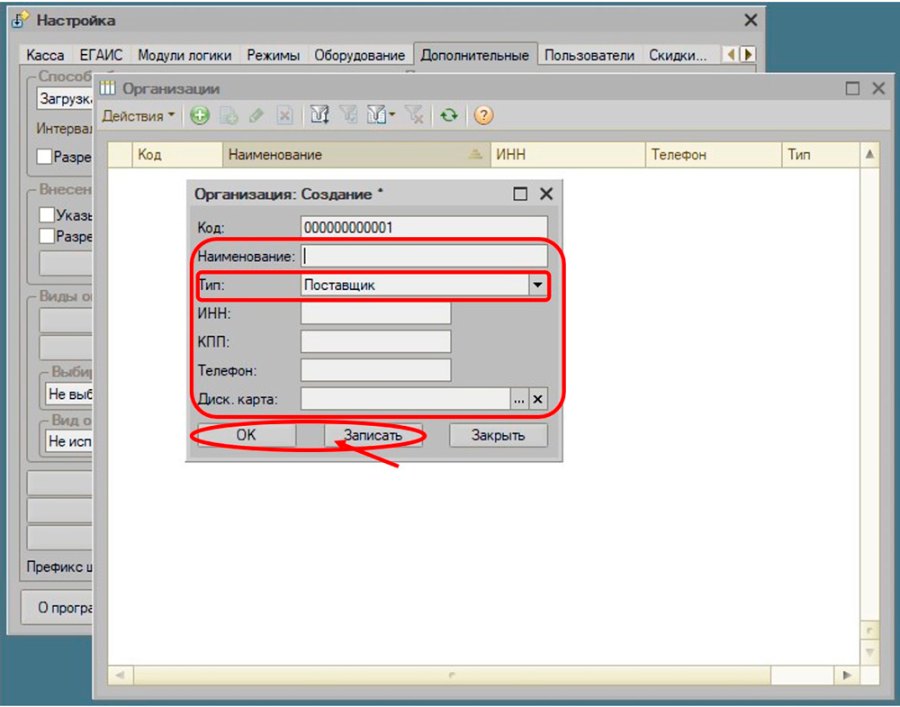Viewport: 900px width, 707px height.
Task: Open the Действия dropdown menu
Action: tap(138, 116)
